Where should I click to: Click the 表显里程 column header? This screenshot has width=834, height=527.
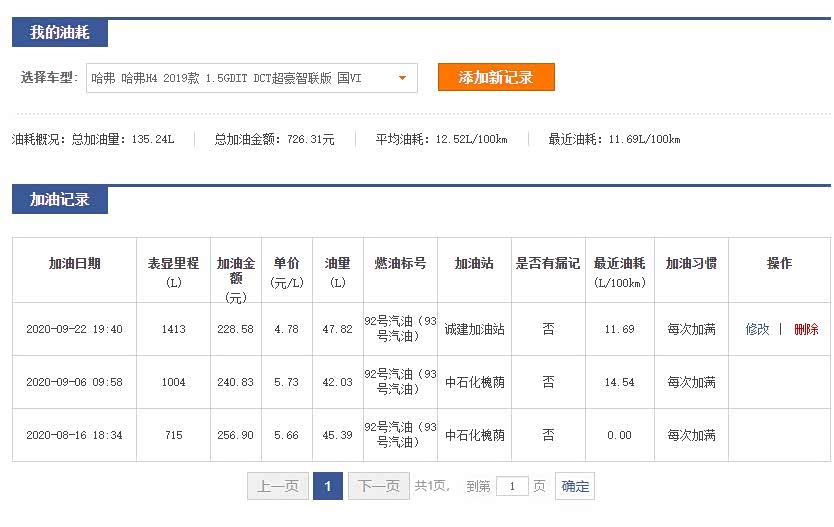coord(173,264)
